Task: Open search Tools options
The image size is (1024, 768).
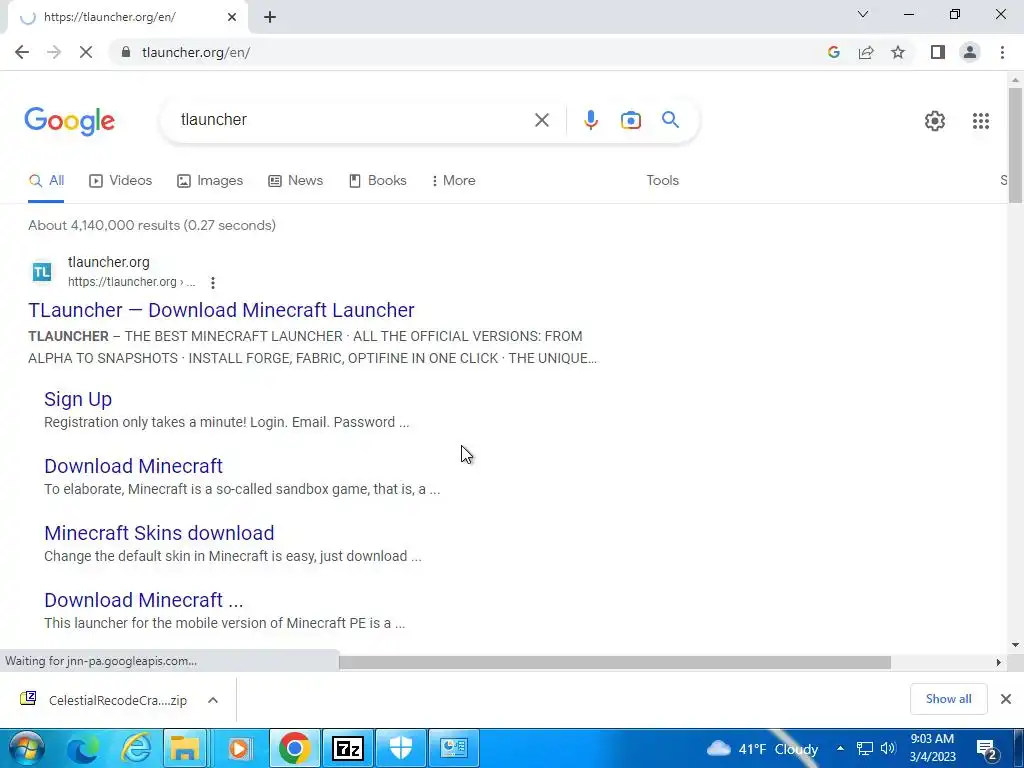Action: [662, 181]
